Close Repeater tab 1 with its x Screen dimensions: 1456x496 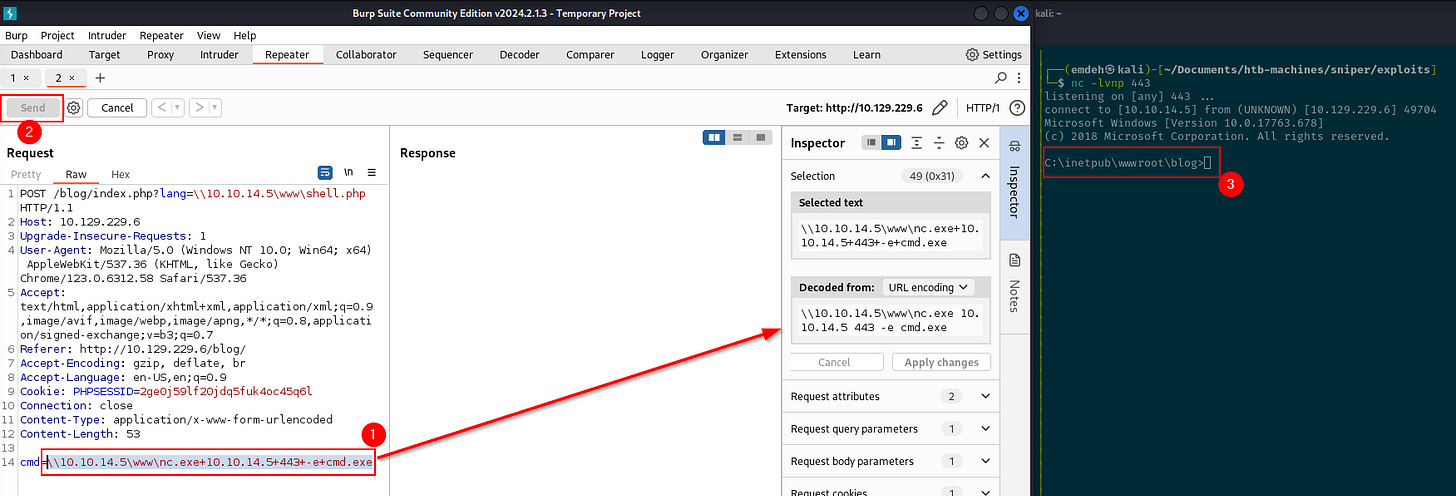point(26,77)
